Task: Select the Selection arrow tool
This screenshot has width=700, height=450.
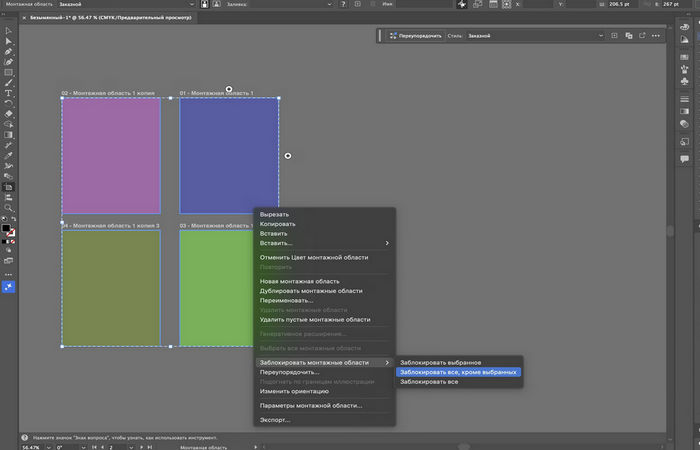Action: pos(8,30)
